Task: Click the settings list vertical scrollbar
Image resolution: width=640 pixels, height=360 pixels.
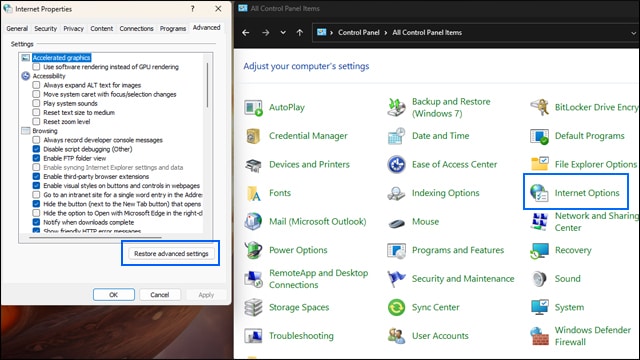Action: click(x=207, y=85)
